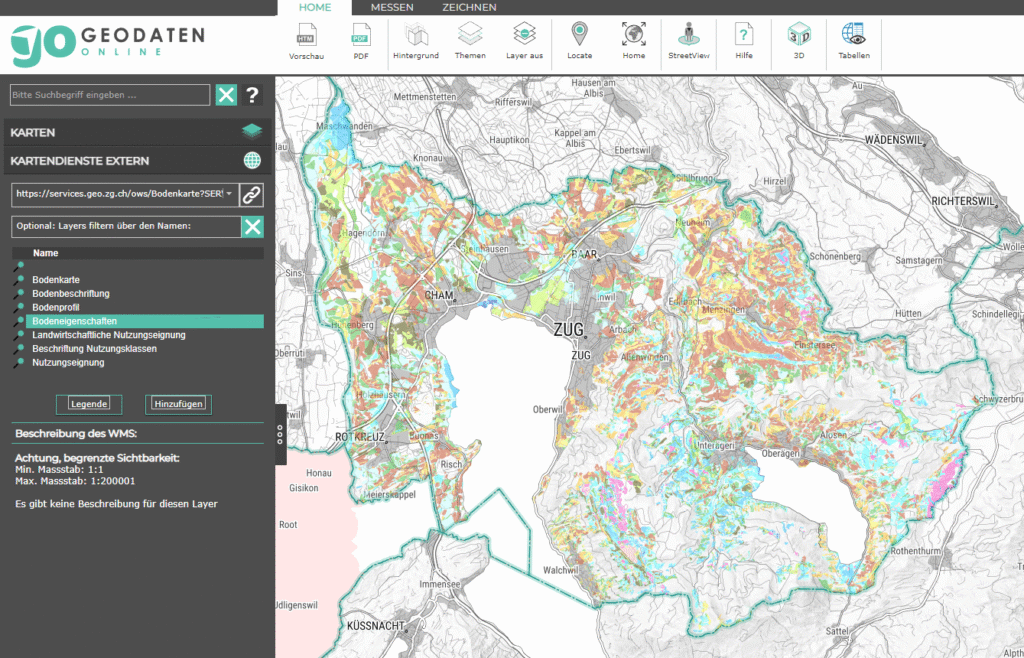Open the Tabellen tables tool
The height and width of the screenshot is (658, 1024).
coord(853,38)
